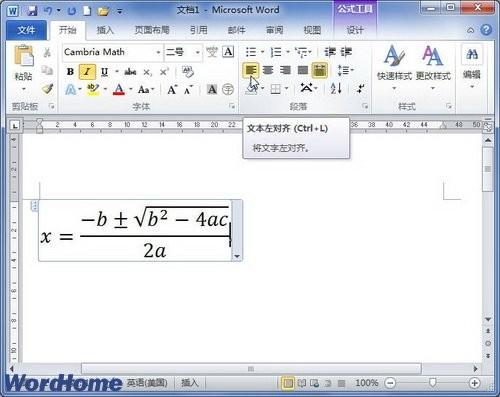Click the Undo arrow in quick access toolbar
500x397 pixels.
point(48,11)
